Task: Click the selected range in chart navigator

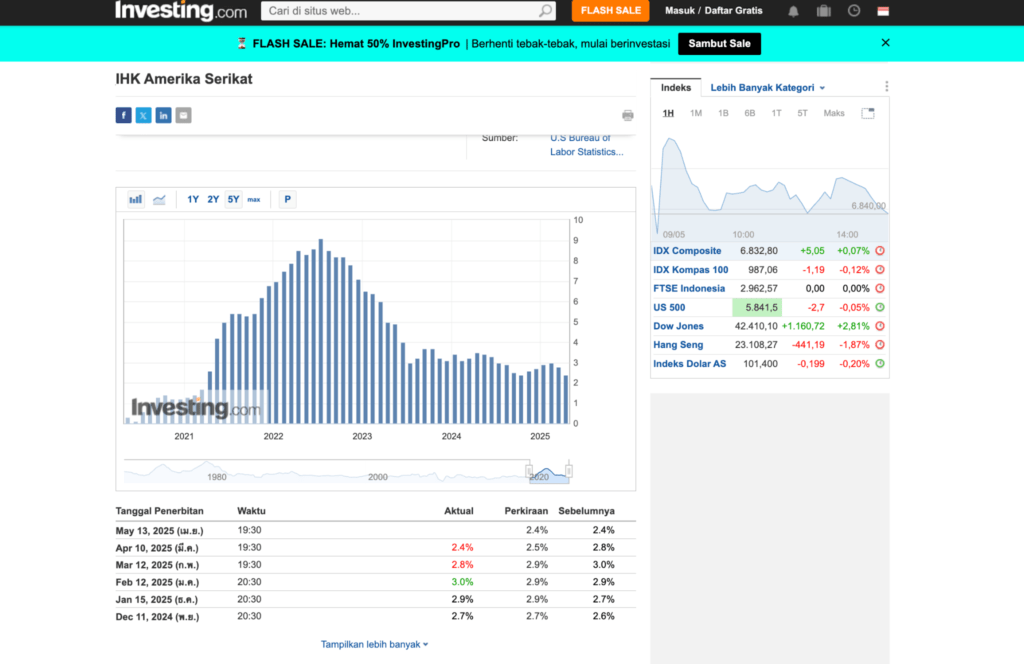Action: 549,472
